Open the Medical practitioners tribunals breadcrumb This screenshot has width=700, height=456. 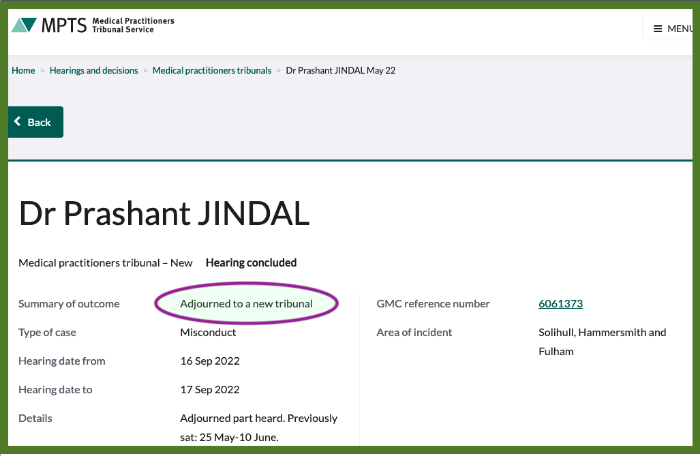point(212,71)
